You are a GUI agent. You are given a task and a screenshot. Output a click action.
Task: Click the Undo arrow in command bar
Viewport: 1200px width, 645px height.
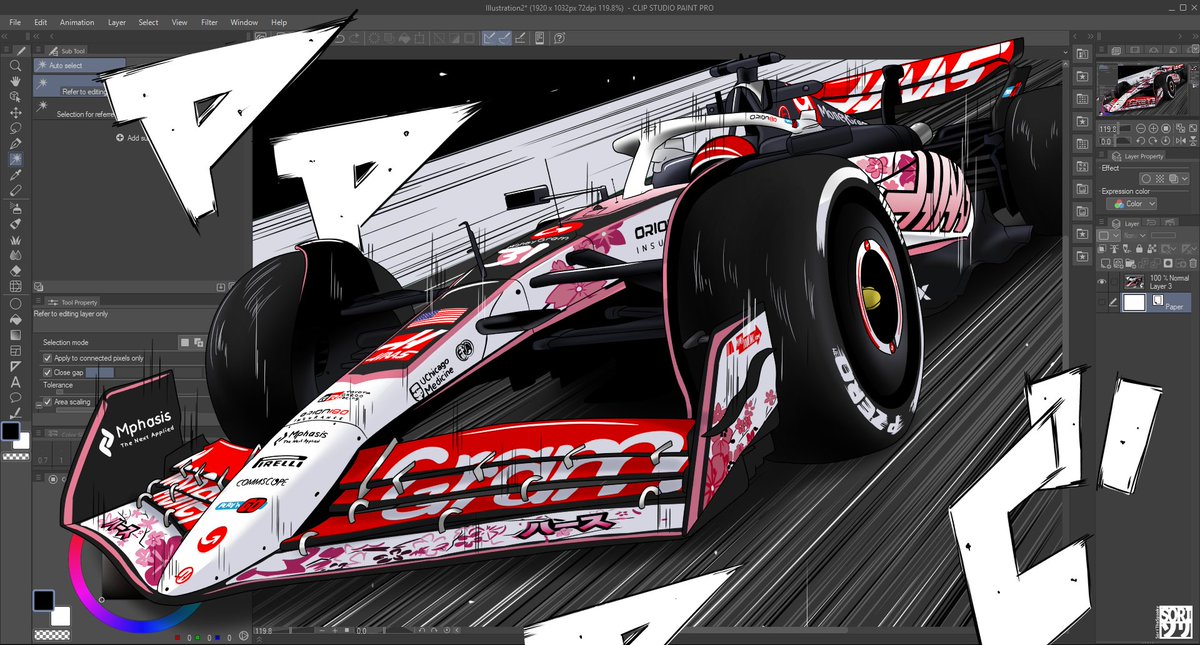339,38
